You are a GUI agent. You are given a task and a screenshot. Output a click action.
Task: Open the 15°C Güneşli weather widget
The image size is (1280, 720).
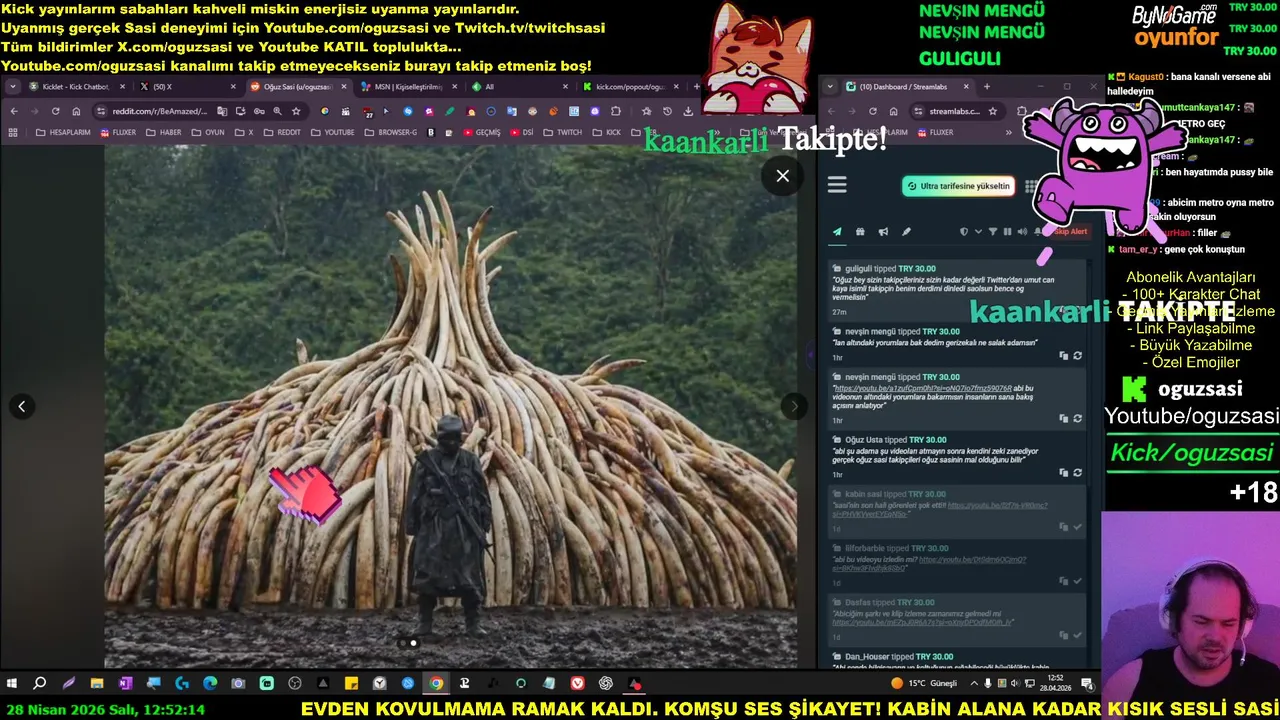tap(924, 684)
